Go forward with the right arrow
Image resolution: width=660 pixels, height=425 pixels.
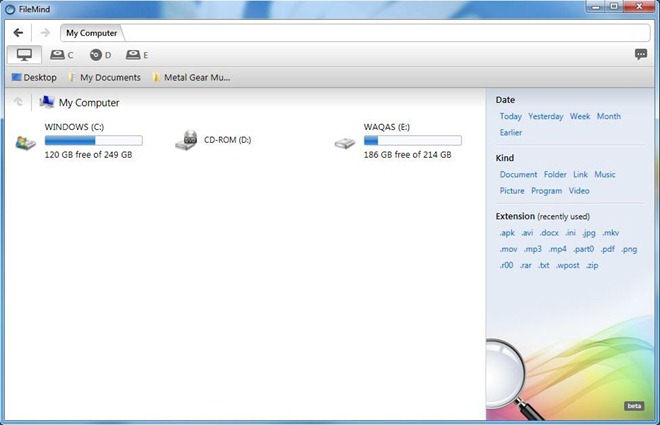click(x=45, y=32)
